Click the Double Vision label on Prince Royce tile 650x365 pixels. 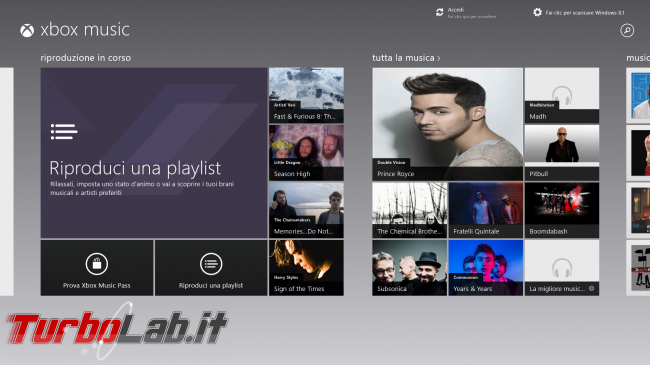click(x=391, y=163)
